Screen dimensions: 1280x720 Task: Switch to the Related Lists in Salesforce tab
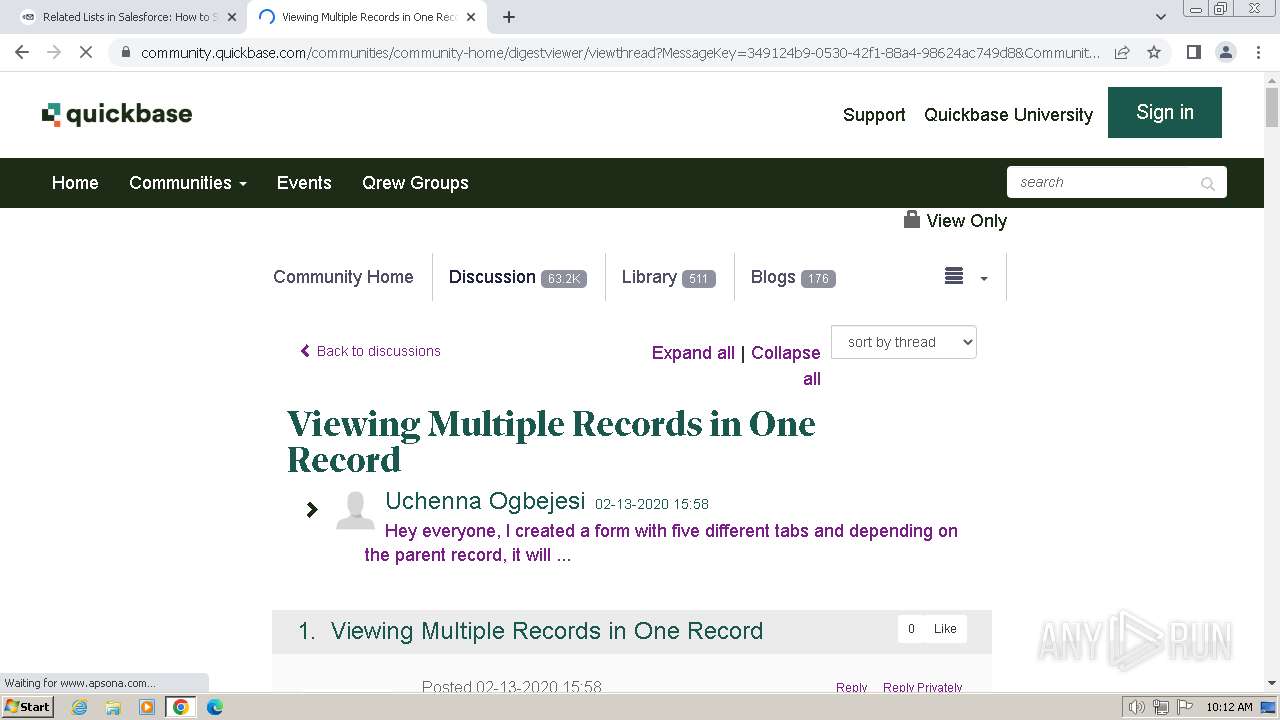click(129, 17)
